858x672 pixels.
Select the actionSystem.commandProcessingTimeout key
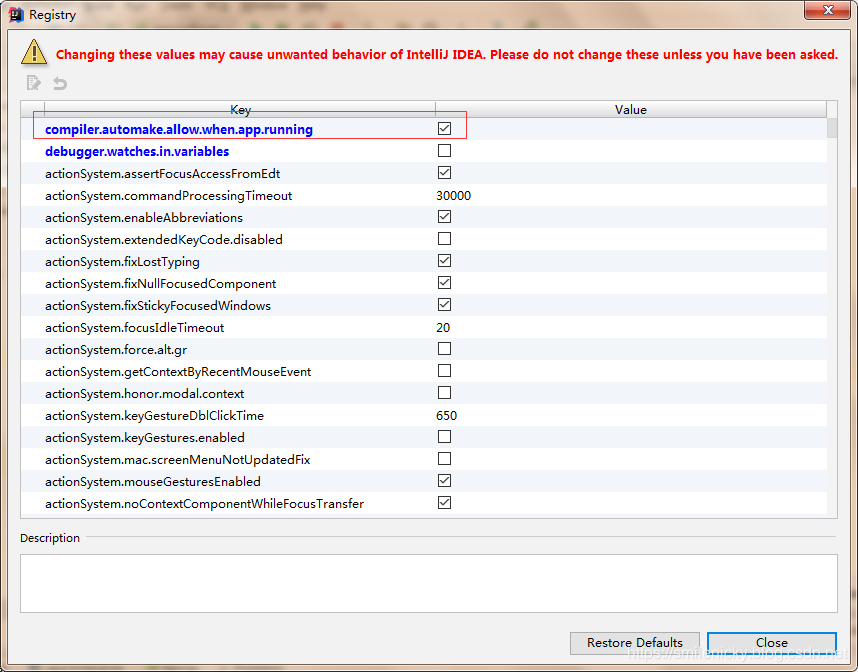169,195
